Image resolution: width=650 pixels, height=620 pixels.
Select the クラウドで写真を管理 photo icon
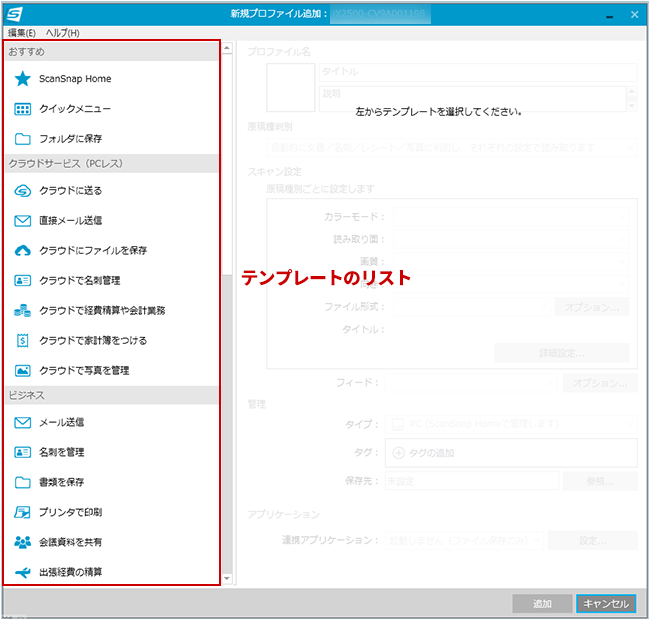click(22, 371)
